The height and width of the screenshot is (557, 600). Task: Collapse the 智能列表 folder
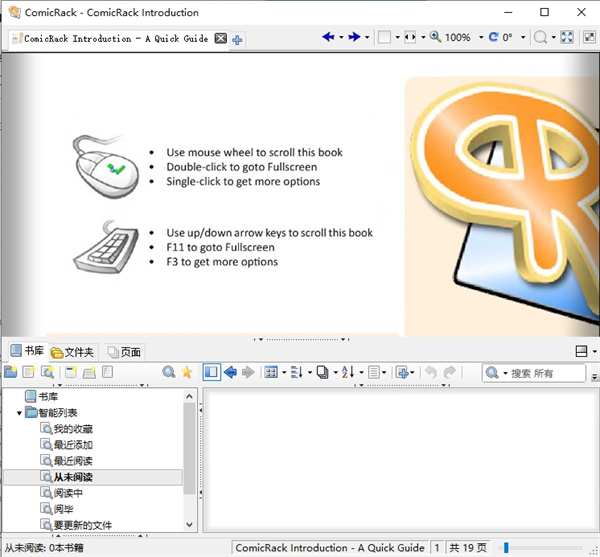[x=19, y=413]
